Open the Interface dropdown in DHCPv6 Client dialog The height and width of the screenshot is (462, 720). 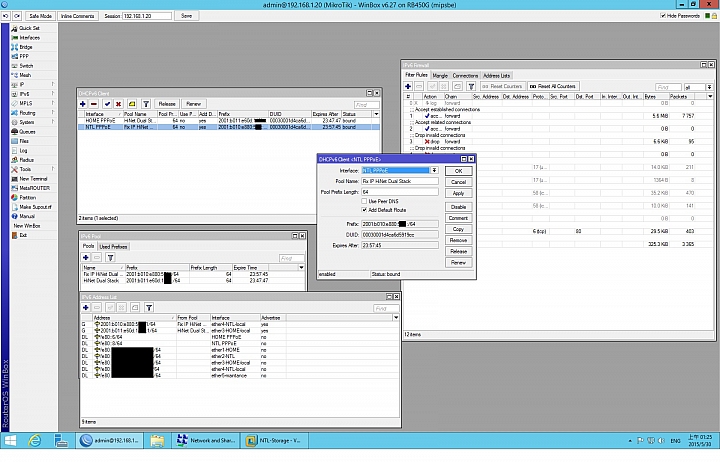point(434,170)
